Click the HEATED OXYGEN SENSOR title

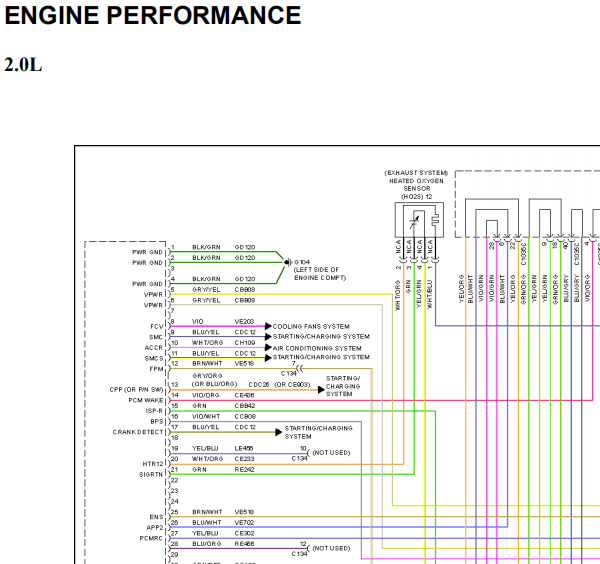(x=416, y=184)
